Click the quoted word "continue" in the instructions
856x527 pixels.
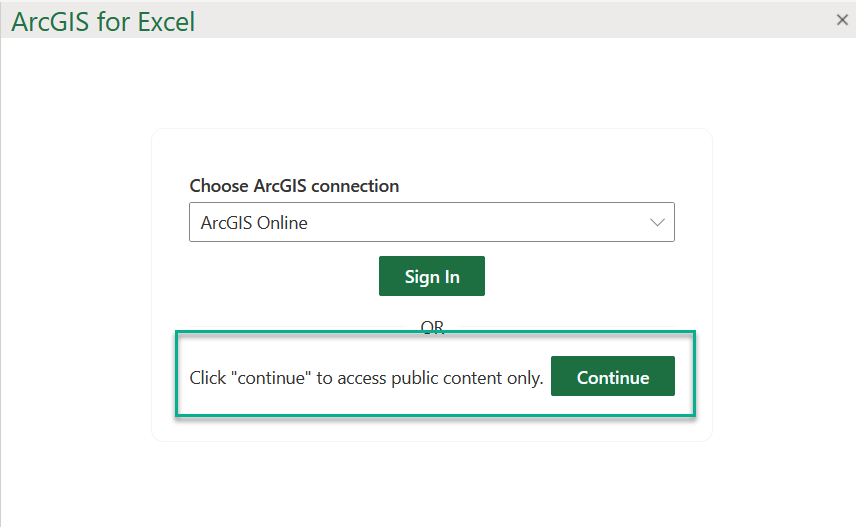267,378
